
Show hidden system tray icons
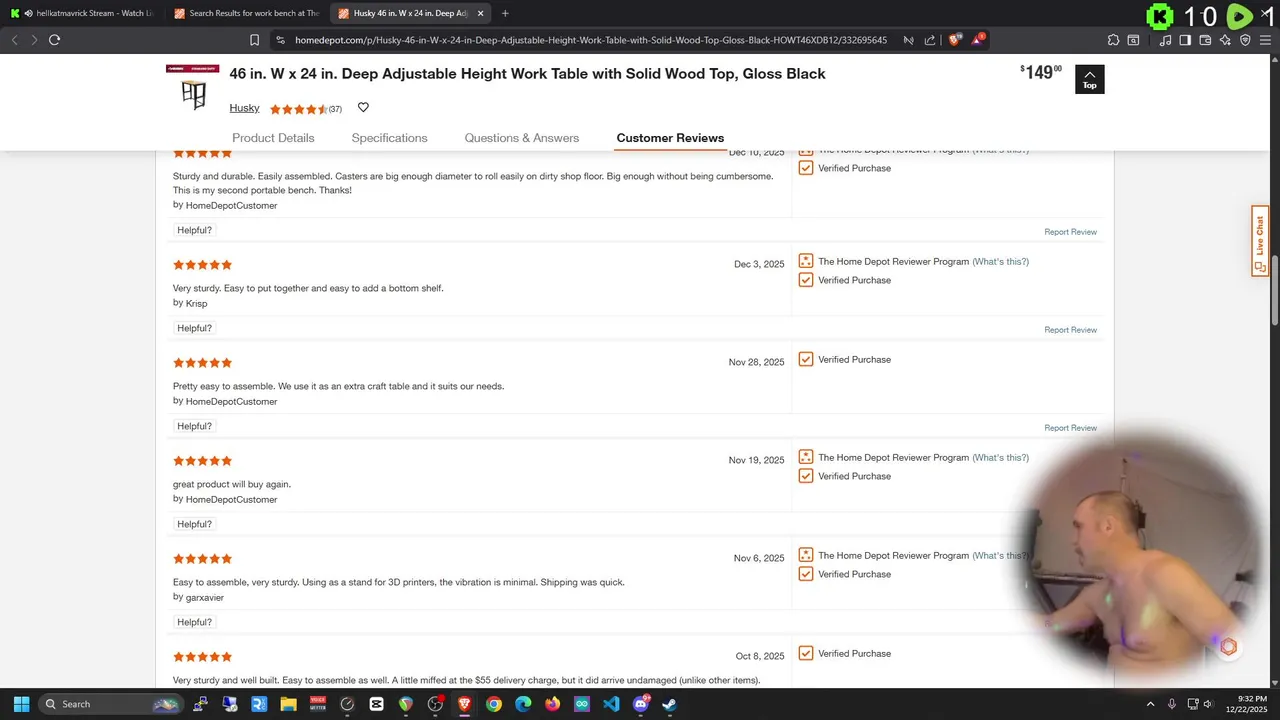click(x=1150, y=704)
